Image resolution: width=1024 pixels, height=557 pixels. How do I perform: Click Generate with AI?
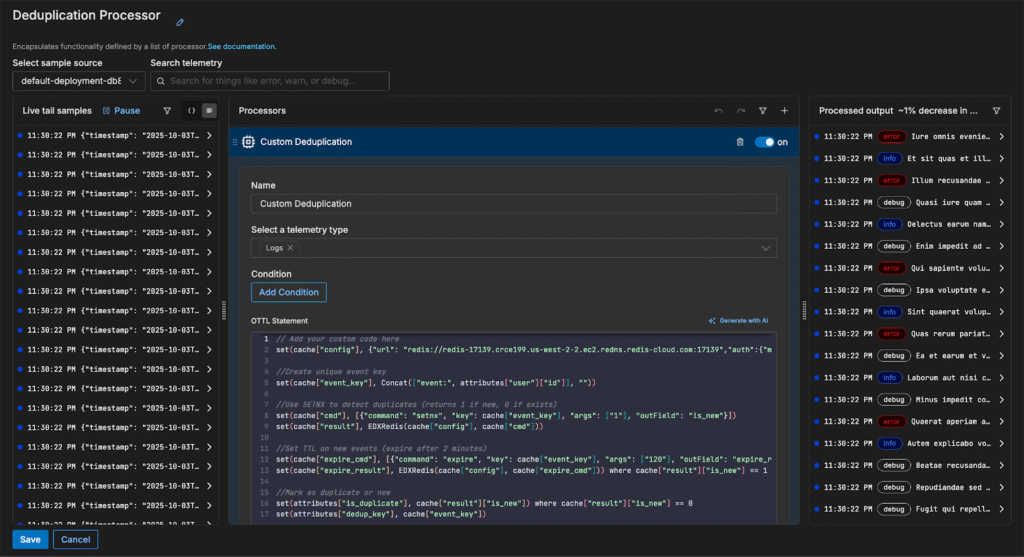tap(738, 321)
